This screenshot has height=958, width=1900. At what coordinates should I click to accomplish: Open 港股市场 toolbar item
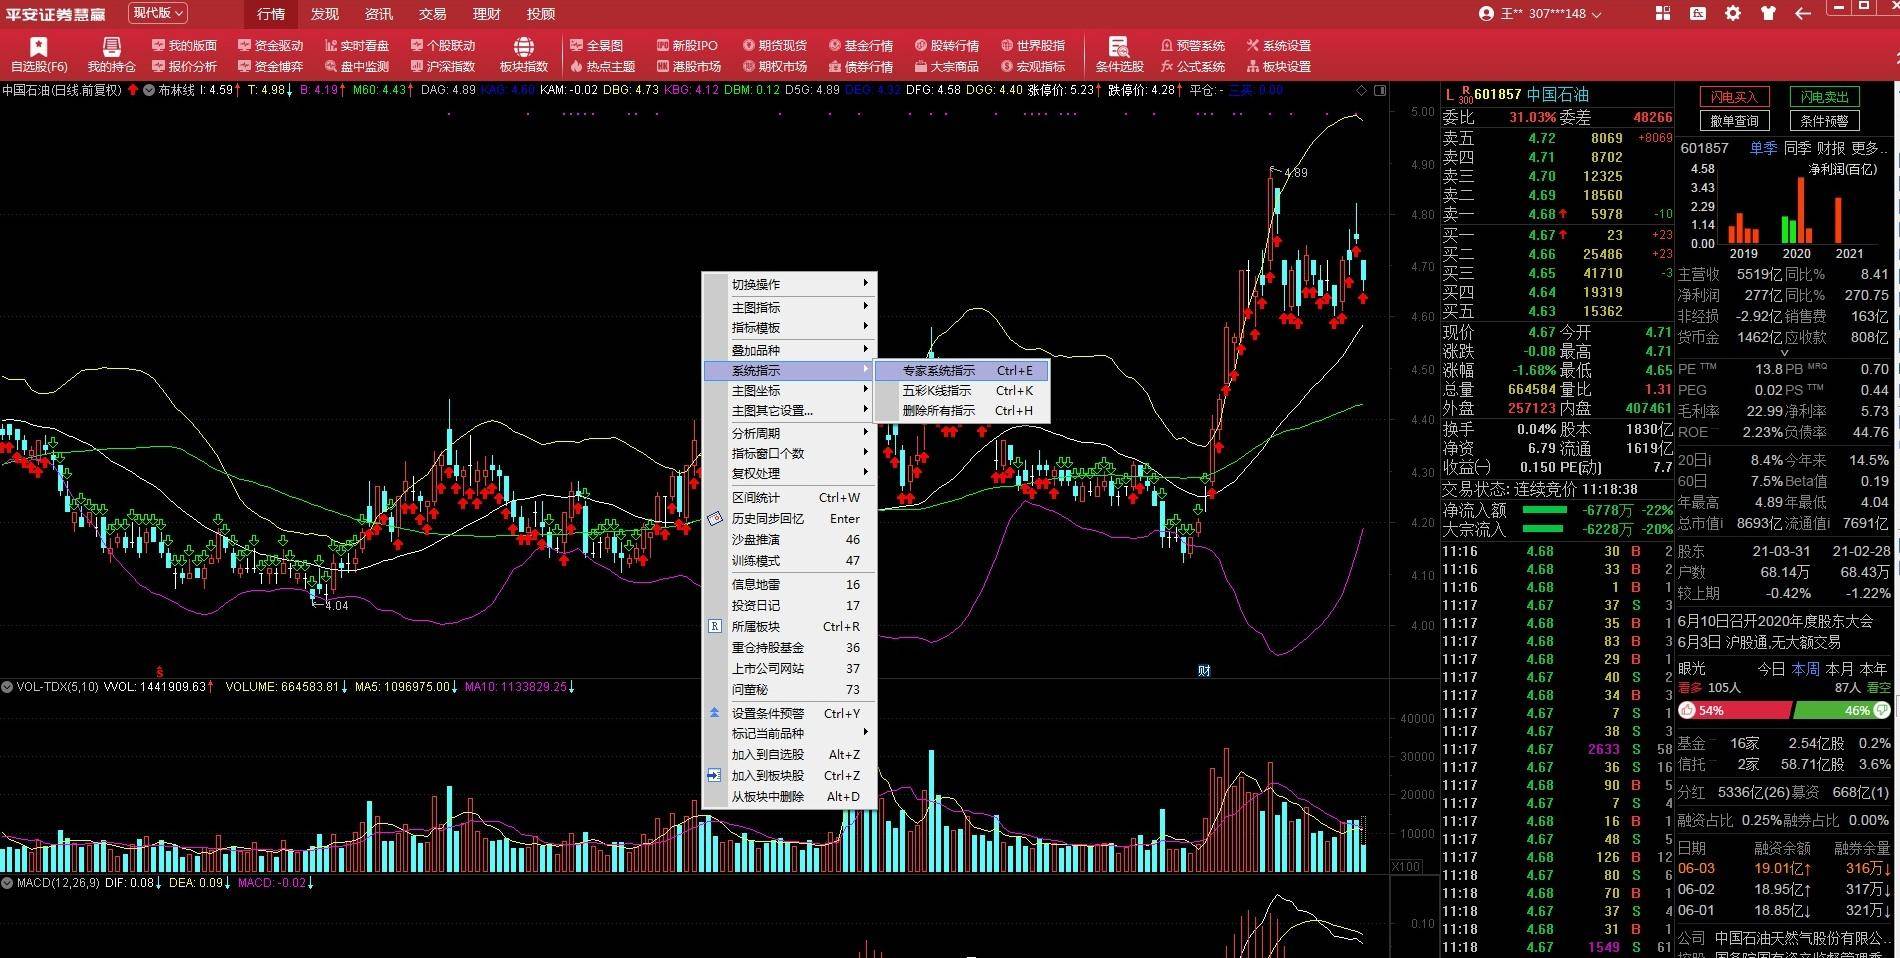click(688, 66)
